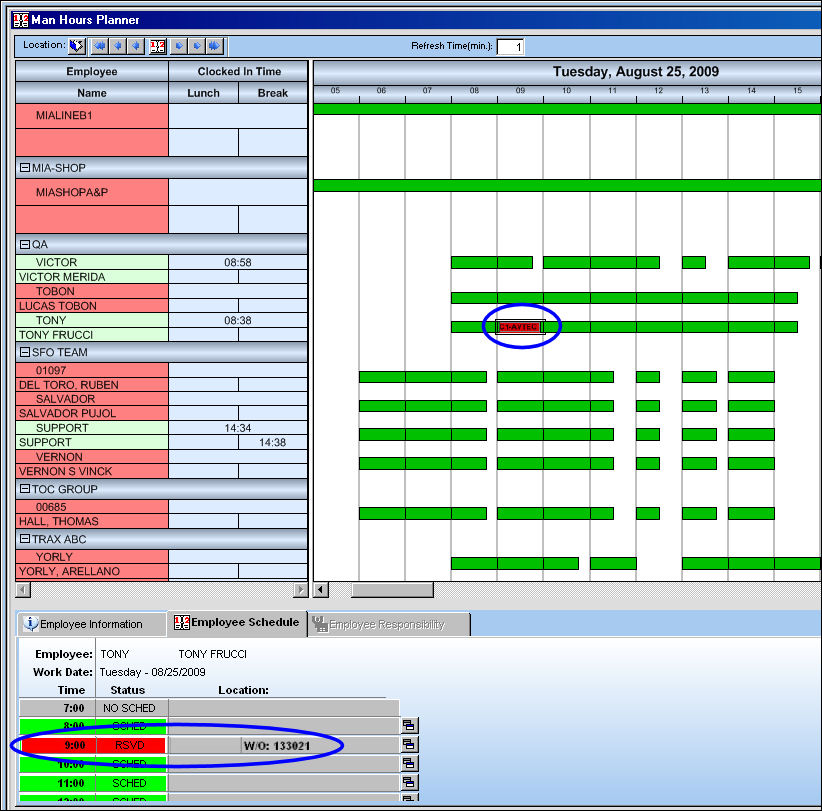Select the MIASHOPA&P employee row
The height and width of the screenshot is (811, 822).
(x=92, y=192)
